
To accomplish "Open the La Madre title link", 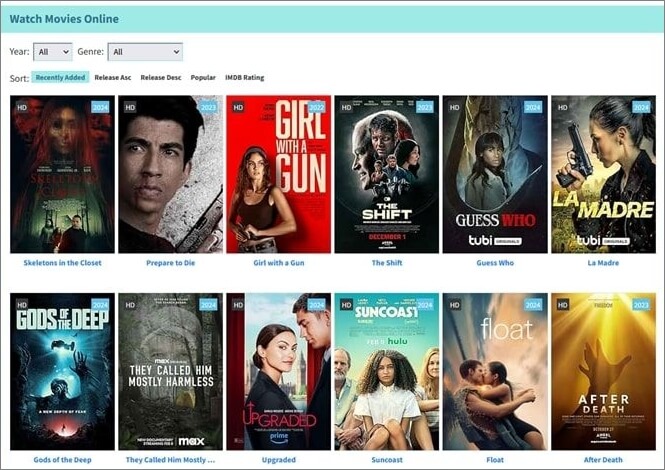I will click(603, 263).
